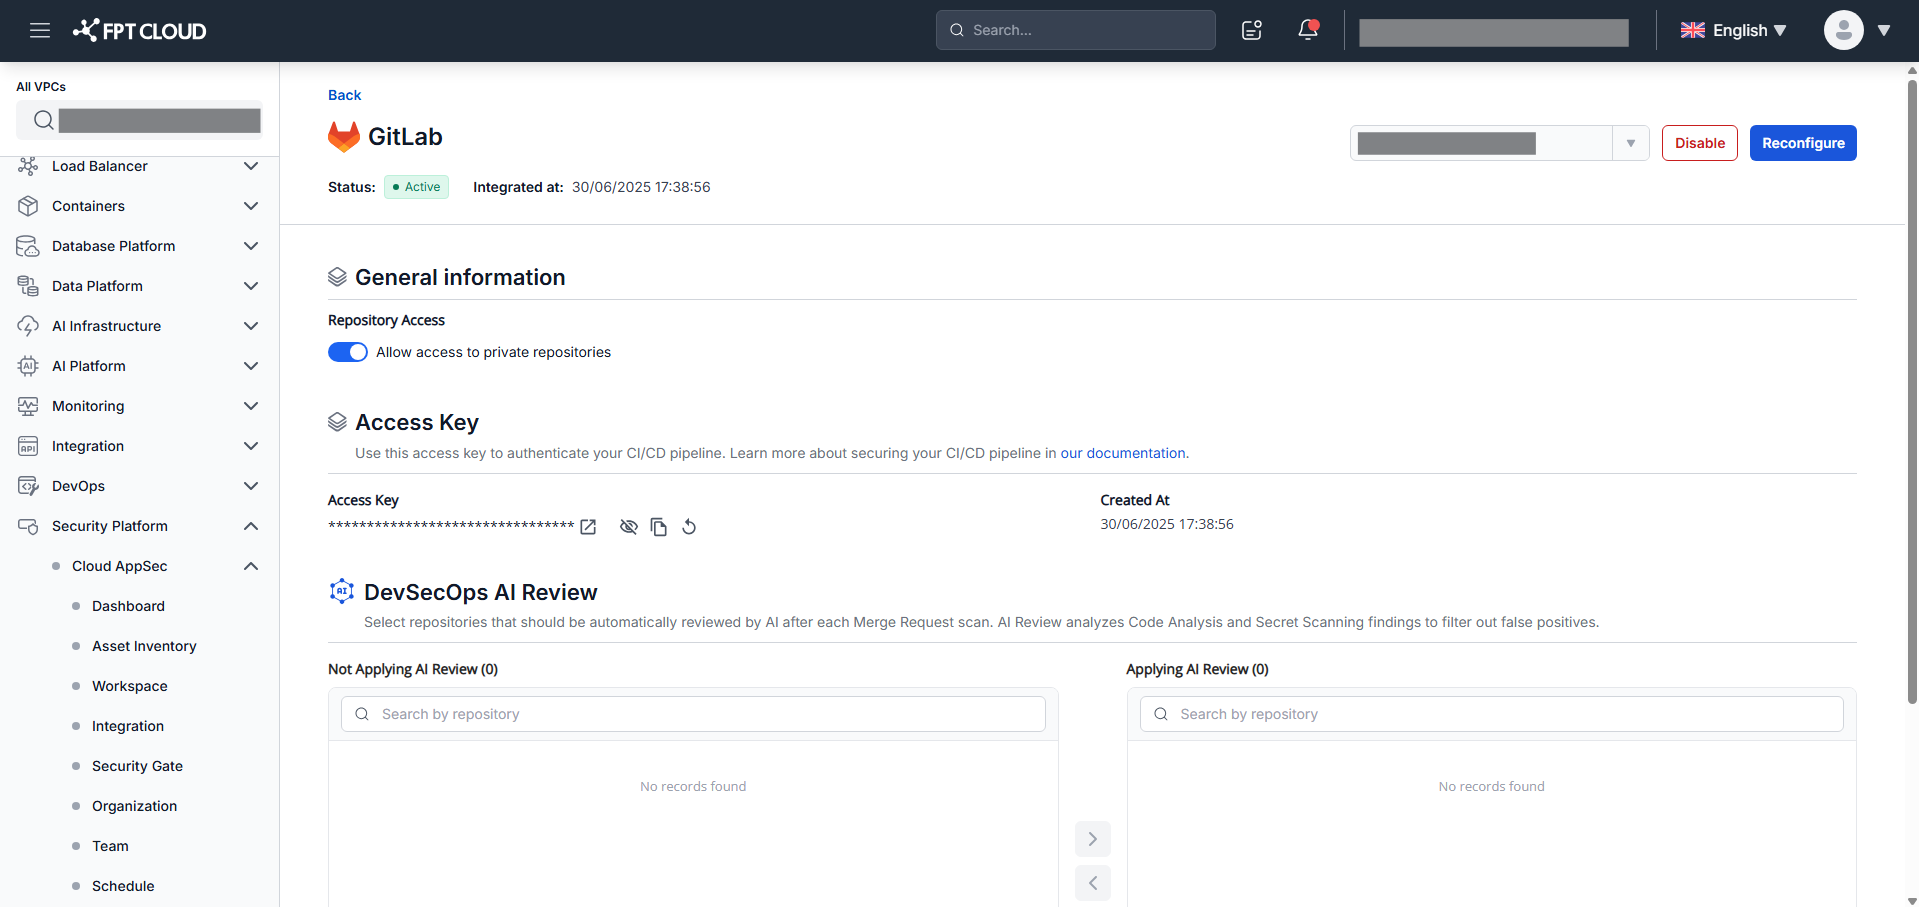Click the Disable button
Screen dimensions: 1919x907
pyautogui.click(x=1699, y=143)
